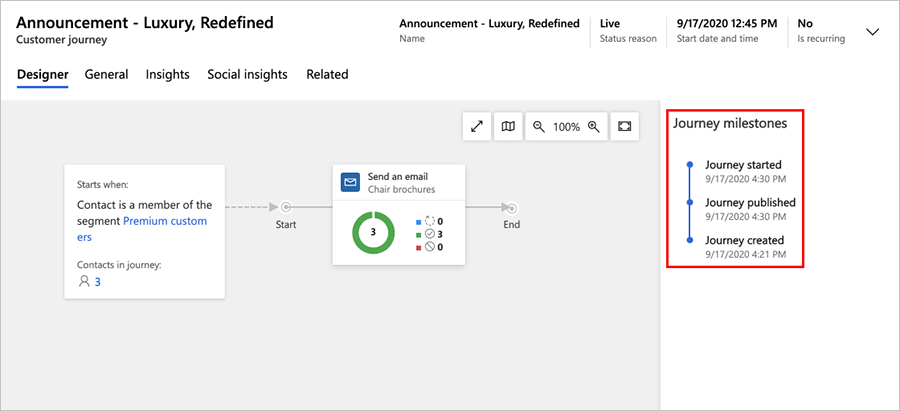Open the Insights tab
The image size is (900, 411).
click(167, 74)
